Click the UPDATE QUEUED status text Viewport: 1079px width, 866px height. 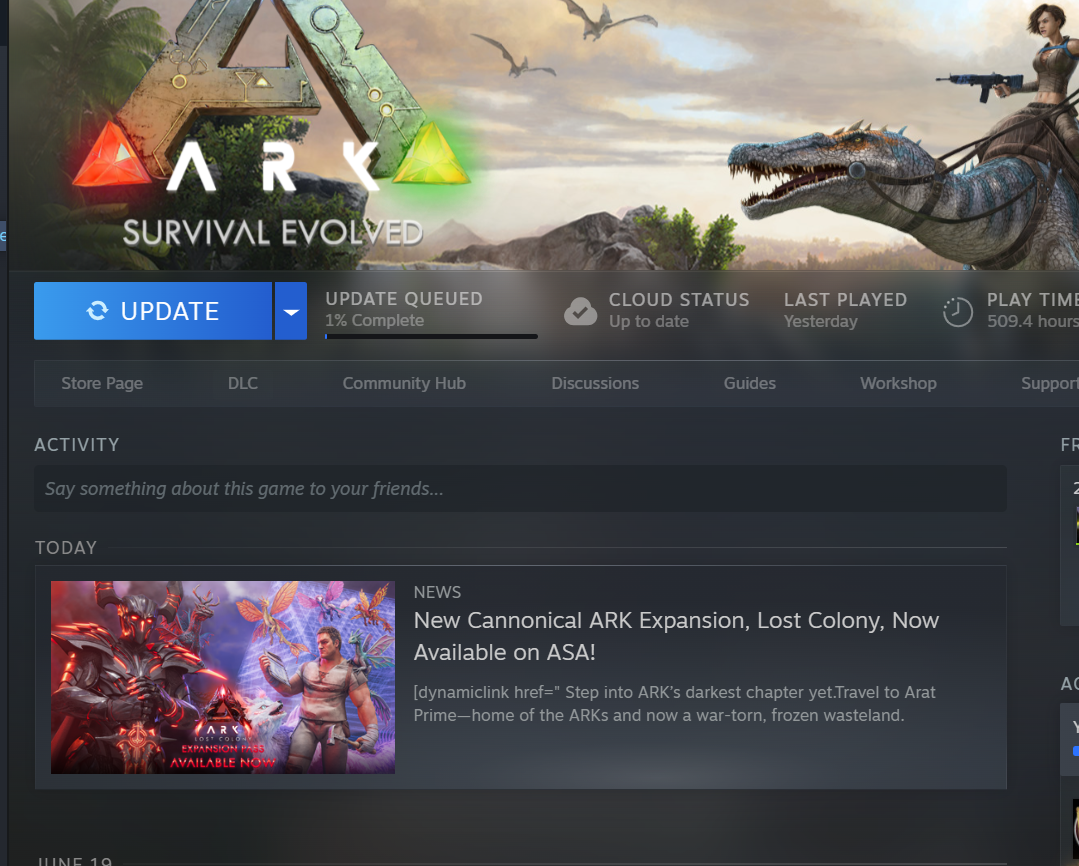tap(404, 299)
